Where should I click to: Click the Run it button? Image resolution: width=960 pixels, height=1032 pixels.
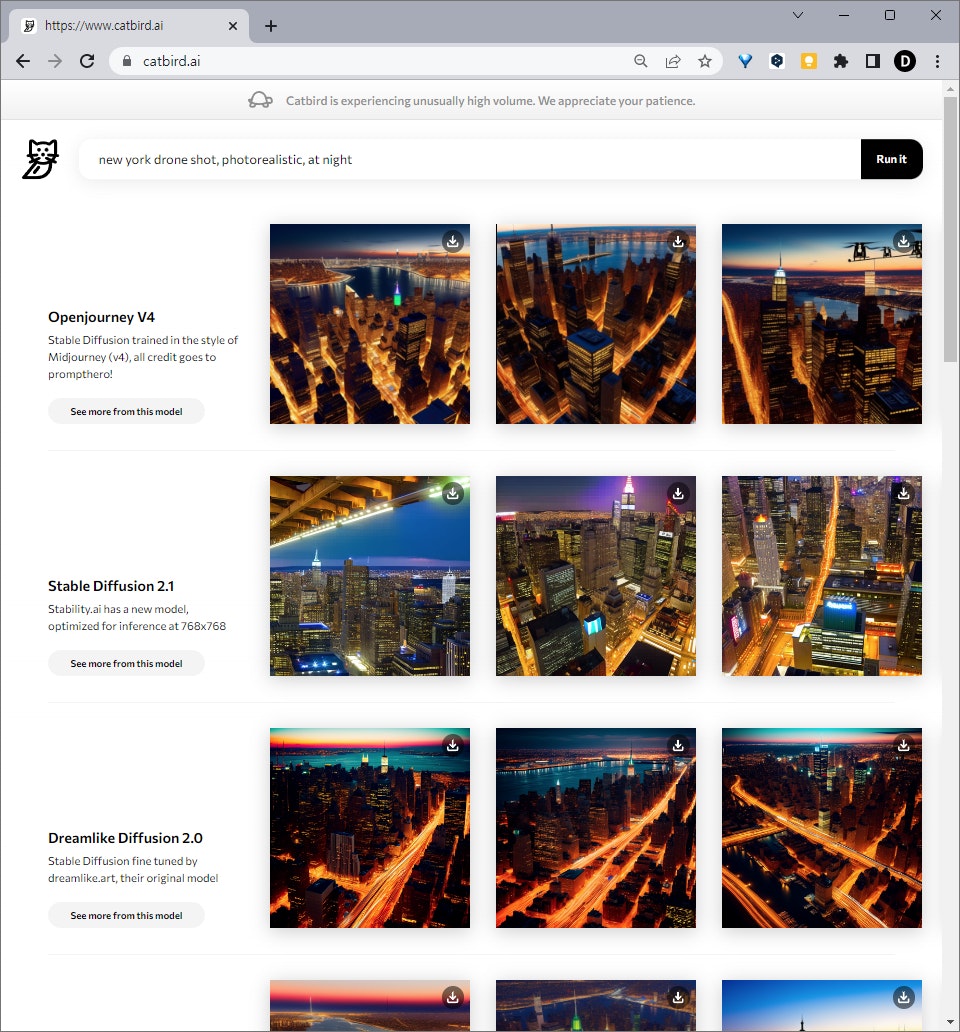(x=891, y=159)
